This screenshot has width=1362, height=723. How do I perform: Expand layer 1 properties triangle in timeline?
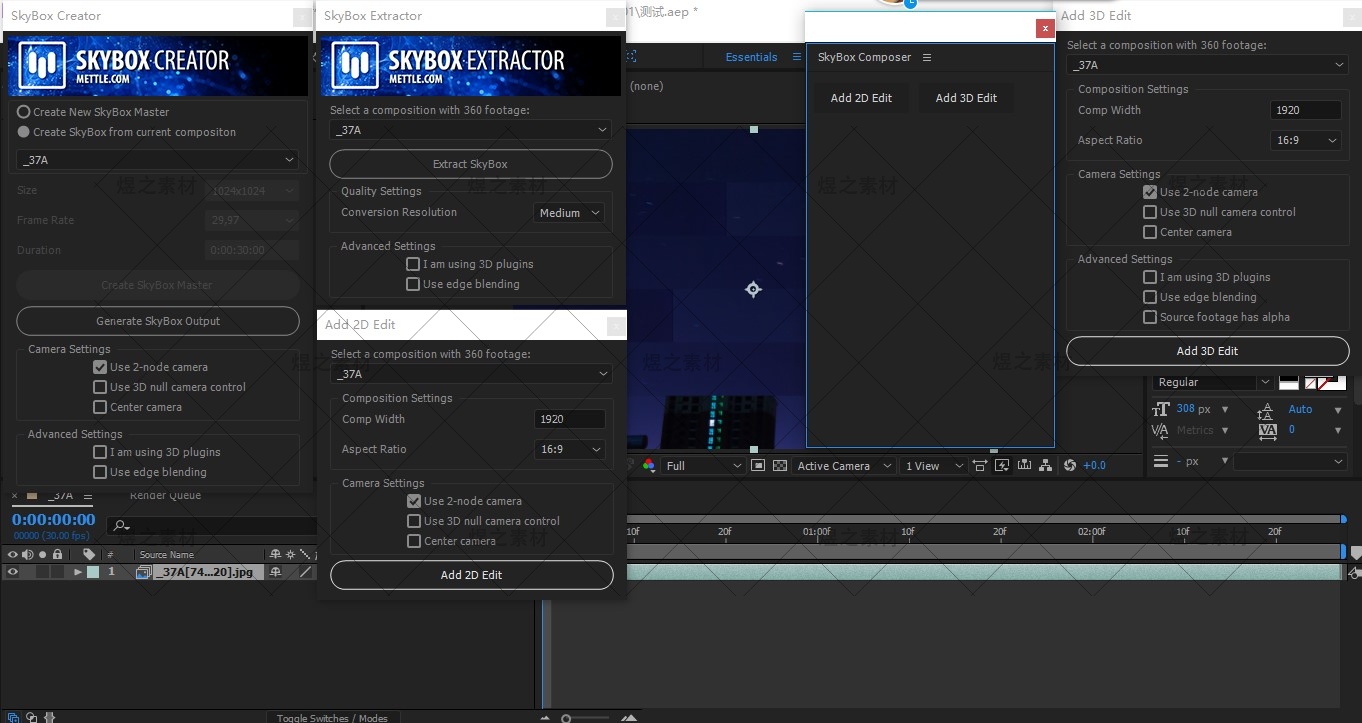pos(78,572)
